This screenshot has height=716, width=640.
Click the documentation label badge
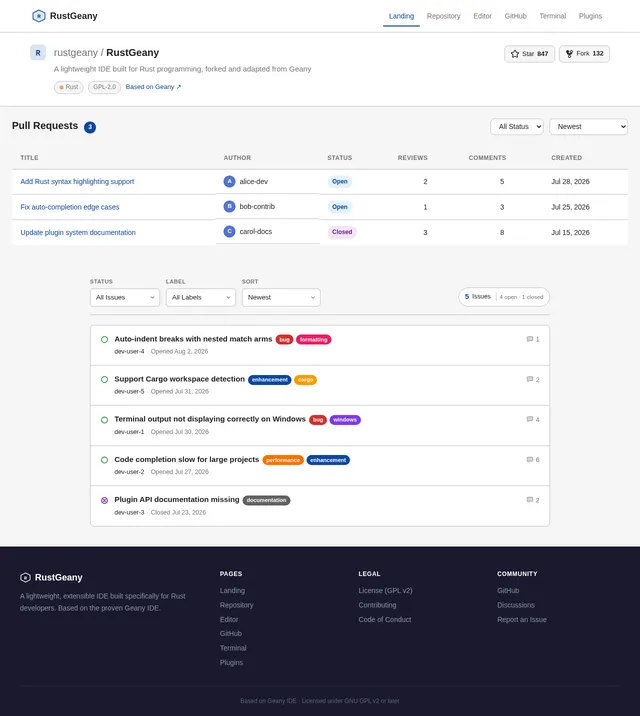point(267,500)
